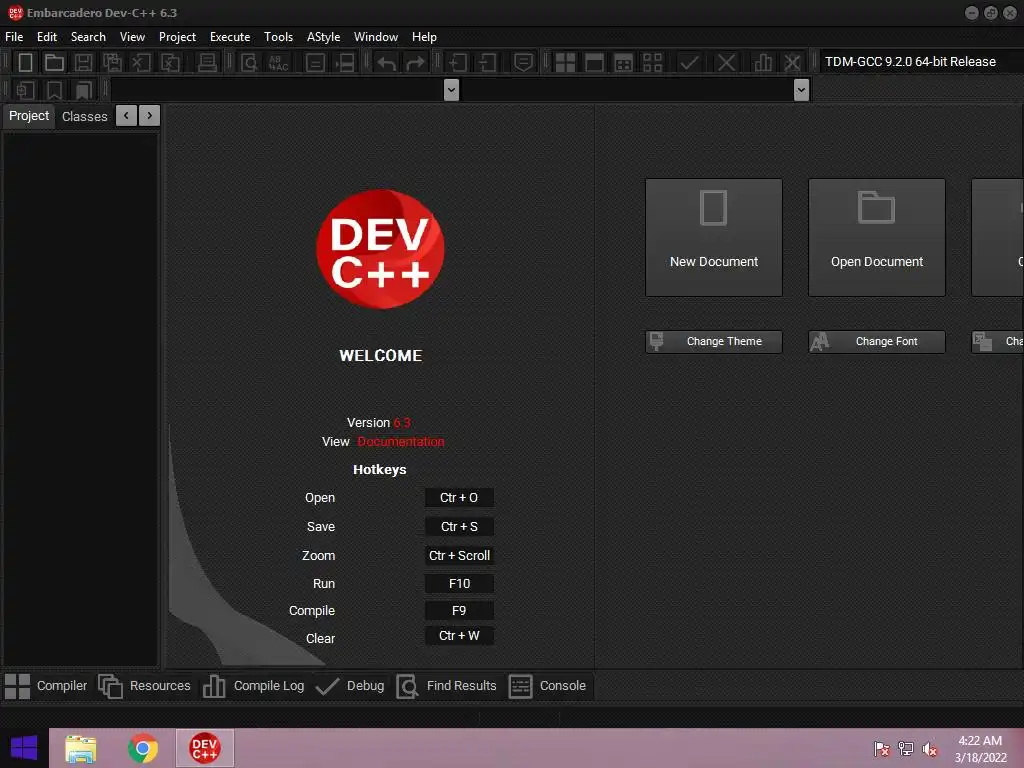The height and width of the screenshot is (768, 1024).
Task: Click the New source file toolbar icon
Action: [x=25, y=63]
